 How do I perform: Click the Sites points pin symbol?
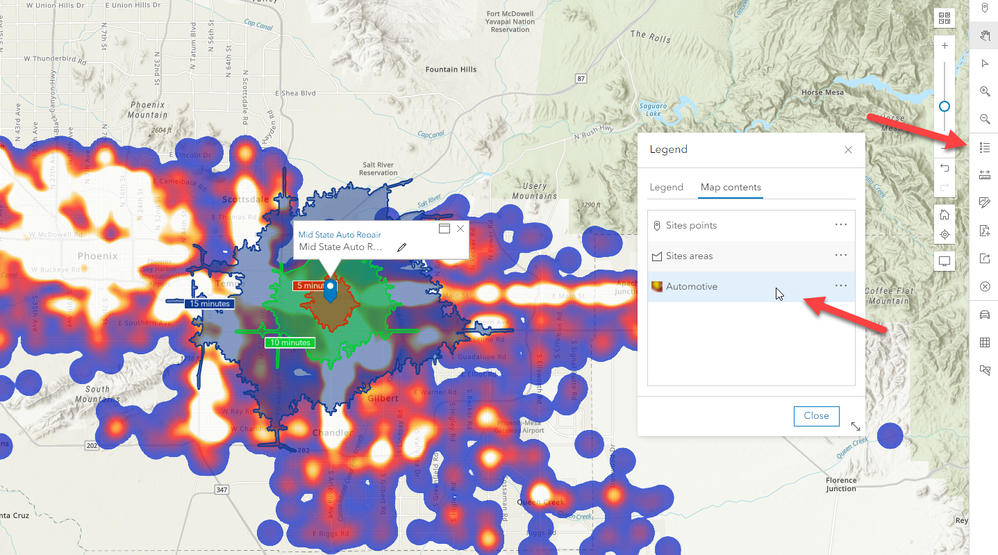pyautogui.click(x=657, y=226)
